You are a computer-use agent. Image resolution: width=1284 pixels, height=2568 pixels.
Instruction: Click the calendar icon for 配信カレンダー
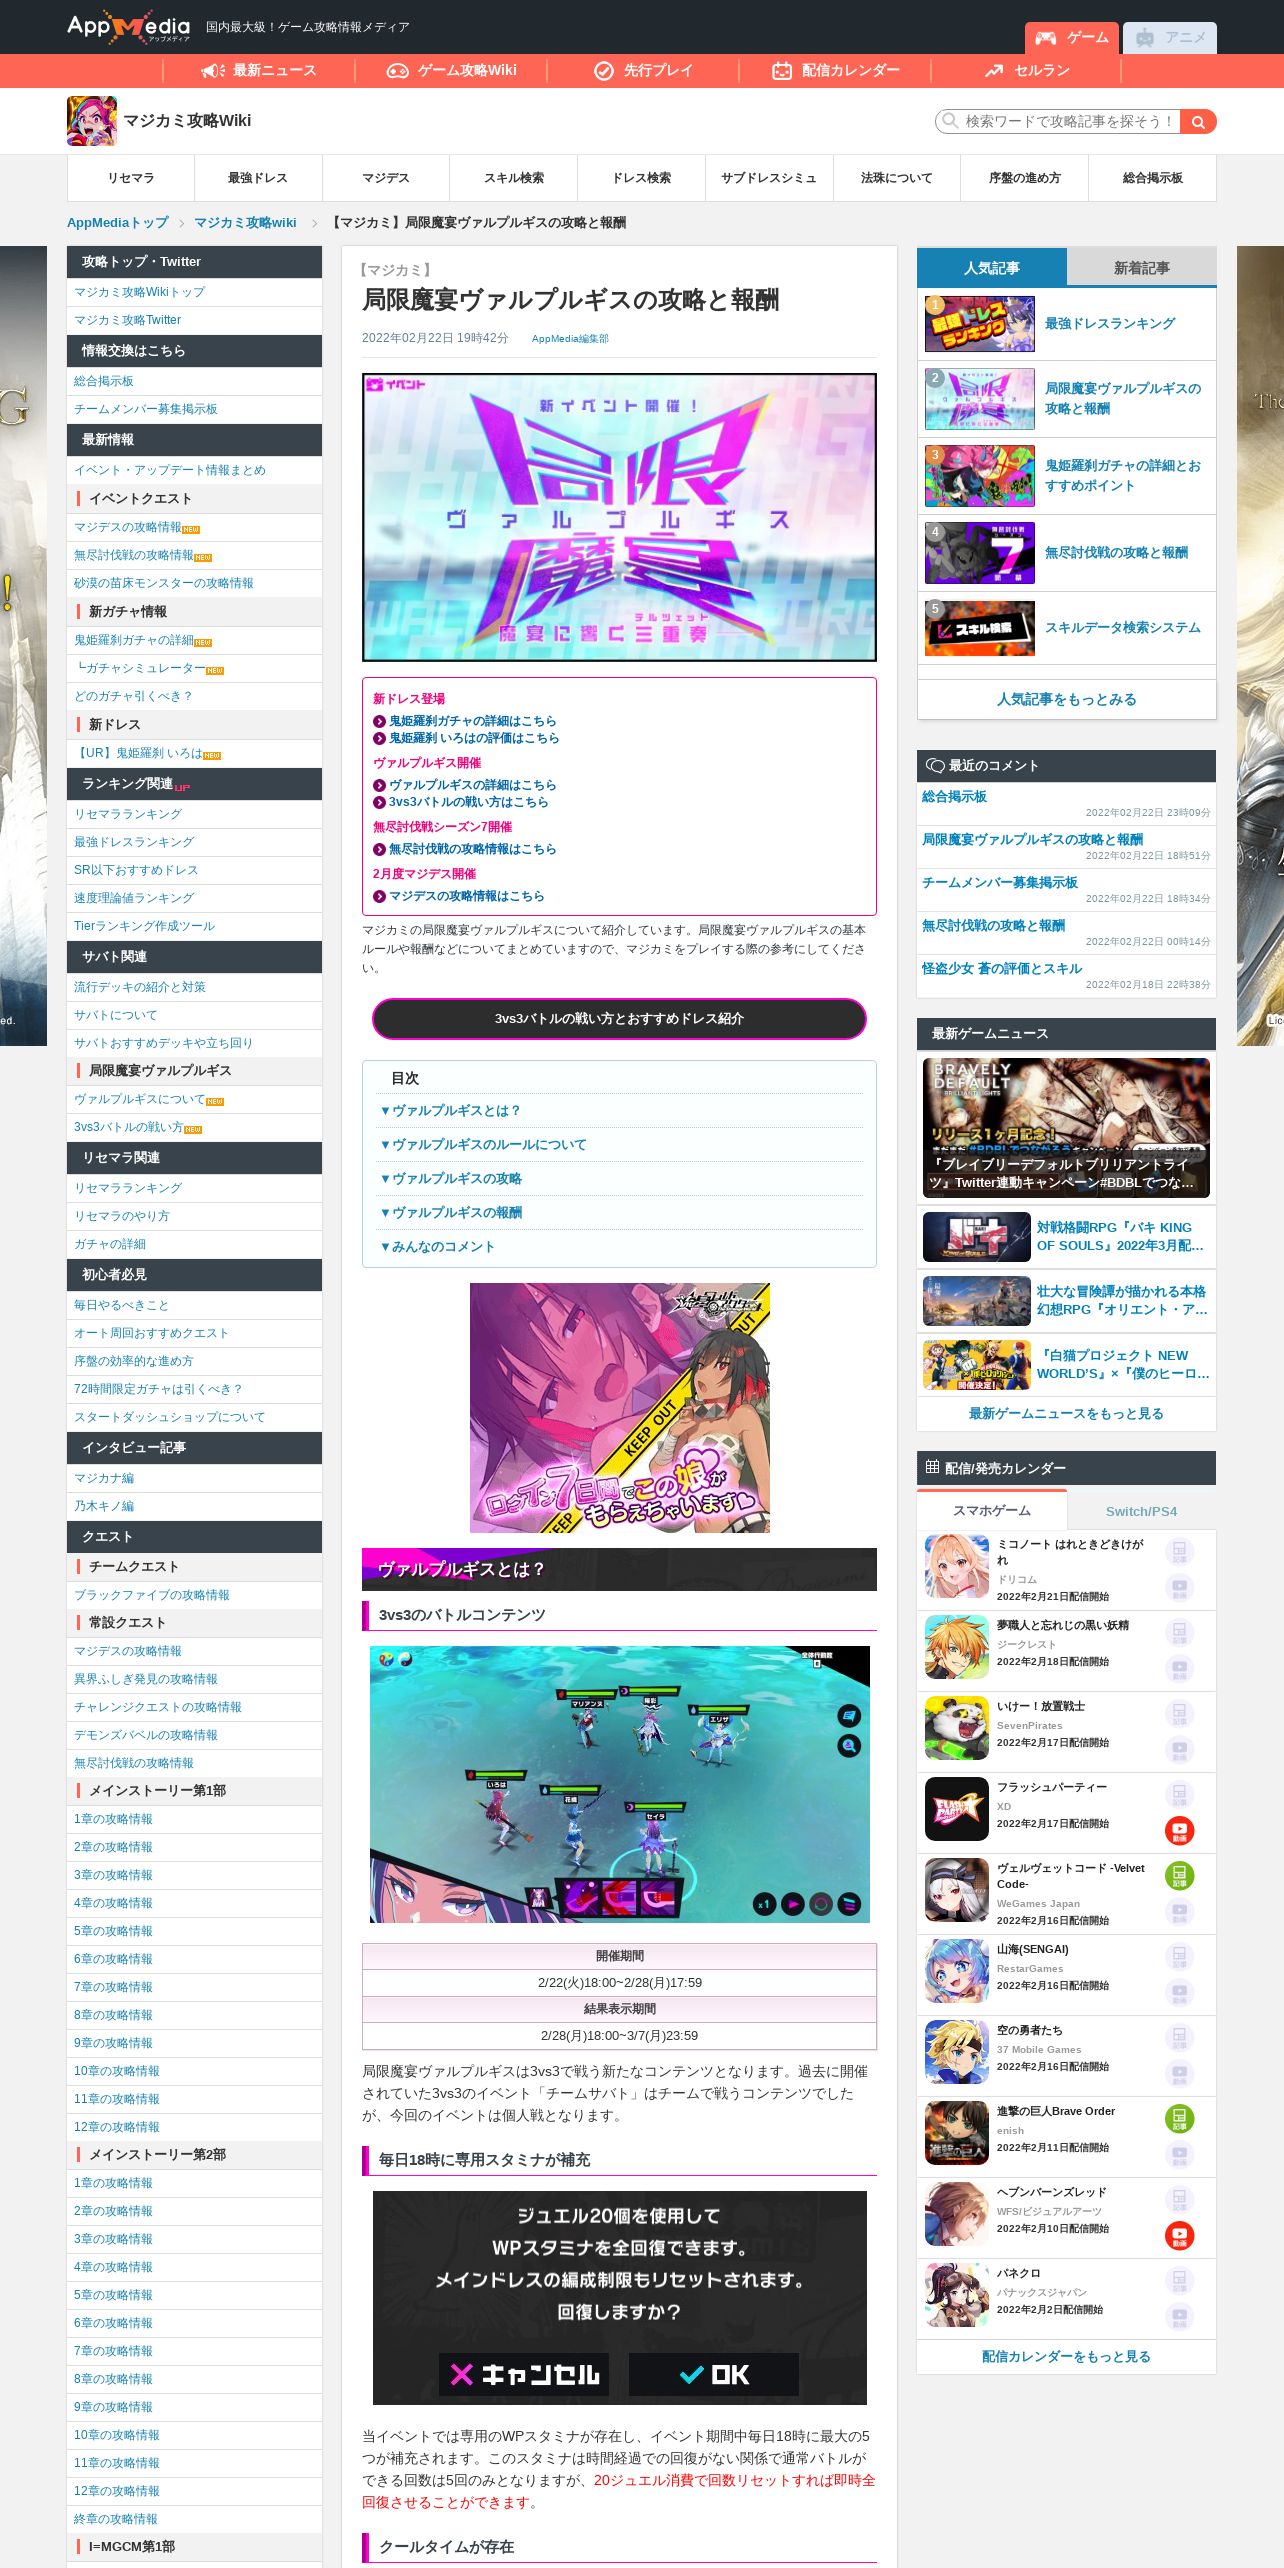[x=782, y=70]
